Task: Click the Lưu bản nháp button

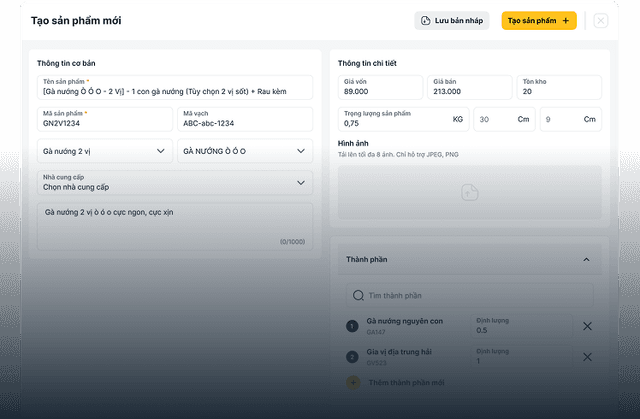Action: tap(452, 20)
